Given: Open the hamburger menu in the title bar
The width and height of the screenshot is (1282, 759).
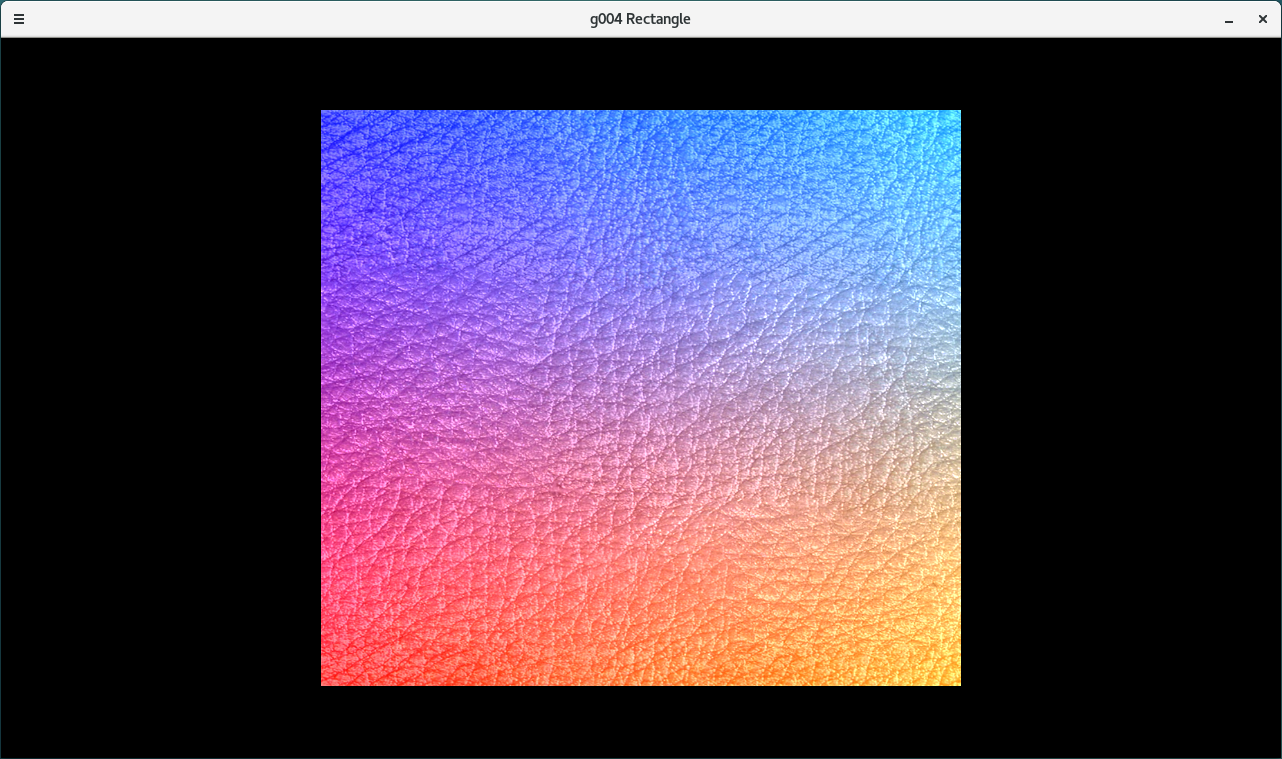Looking at the screenshot, I should (19, 19).
